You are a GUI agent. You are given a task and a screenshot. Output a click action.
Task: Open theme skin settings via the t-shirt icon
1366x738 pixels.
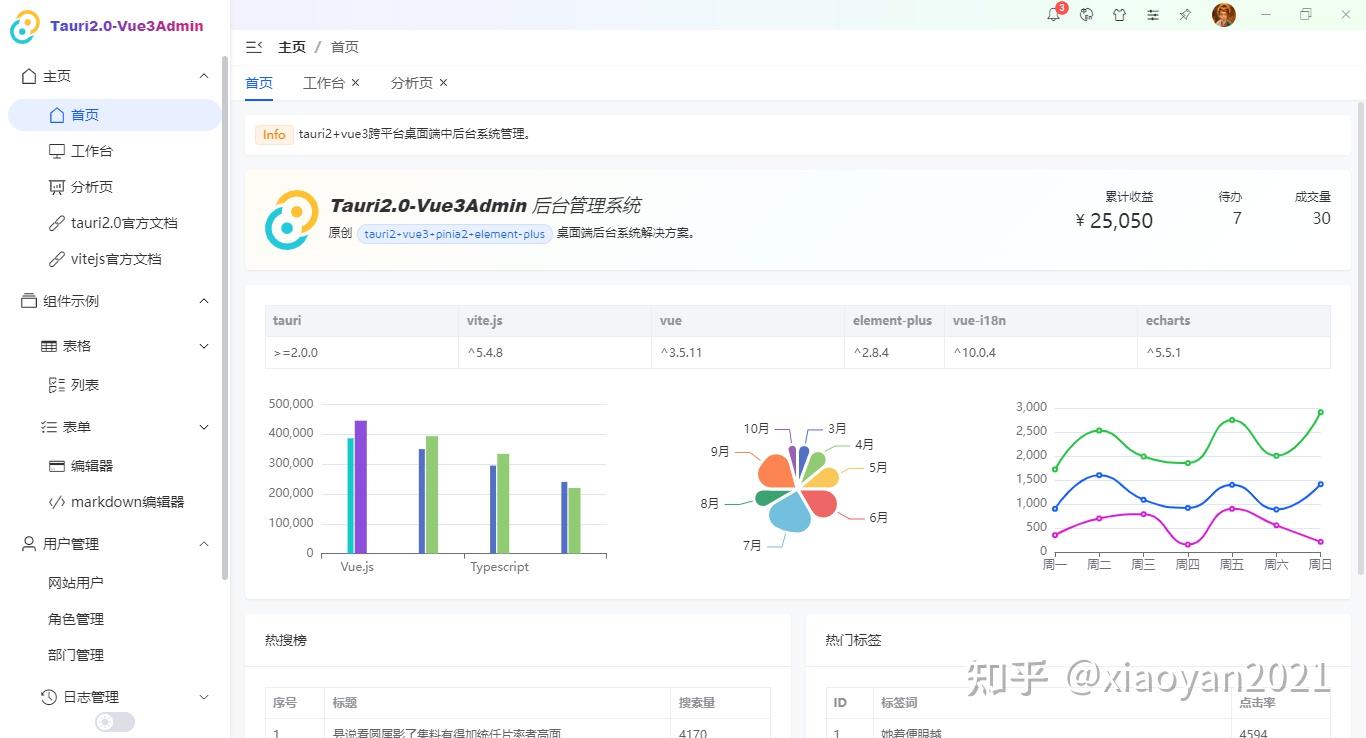[1119, 15]
